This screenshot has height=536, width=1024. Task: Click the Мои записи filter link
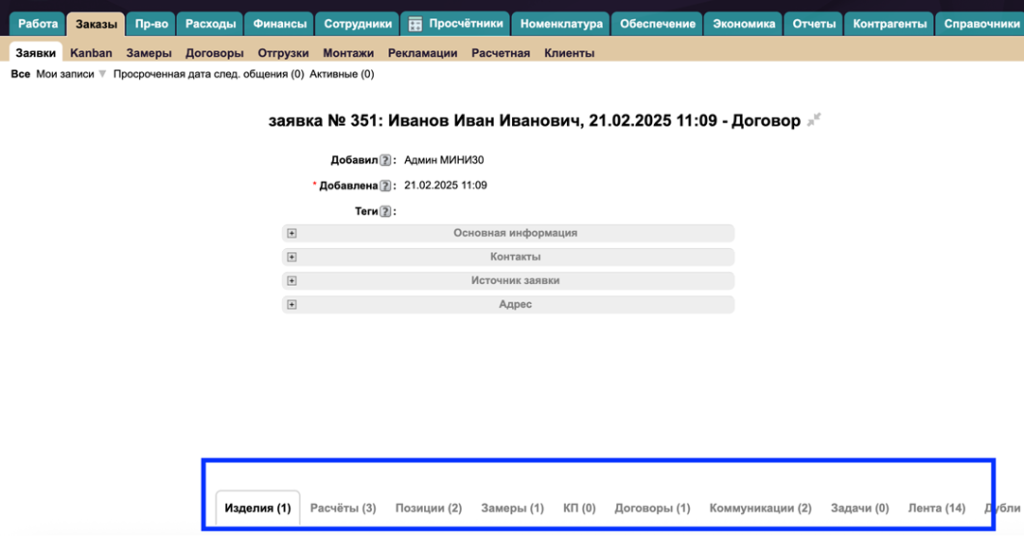(x=65, y=74)
